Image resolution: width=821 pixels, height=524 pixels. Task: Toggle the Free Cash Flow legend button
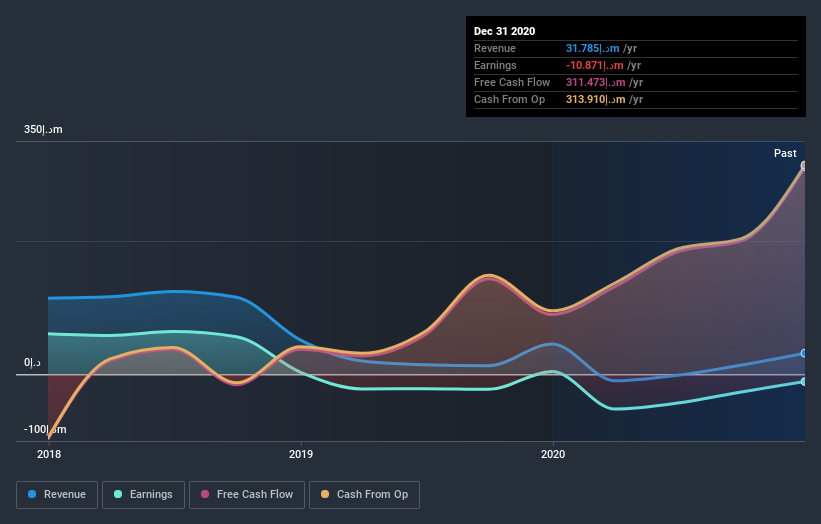point(247,495)
